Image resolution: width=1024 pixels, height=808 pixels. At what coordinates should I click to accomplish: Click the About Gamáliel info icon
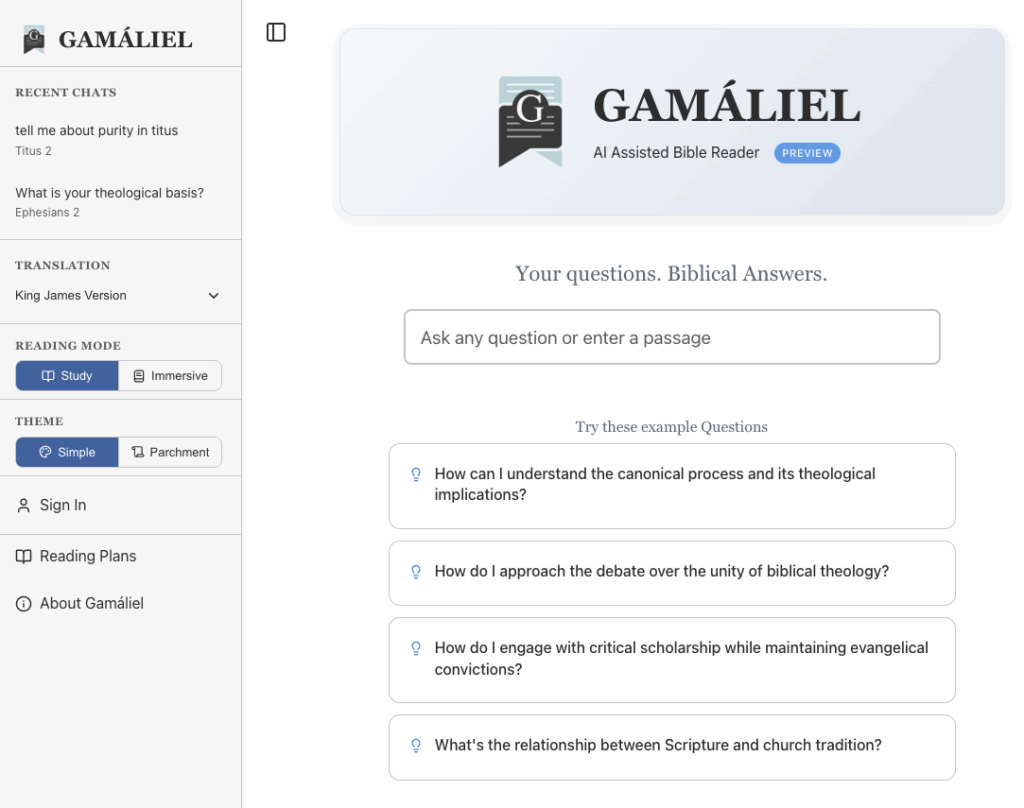(24, 604)
